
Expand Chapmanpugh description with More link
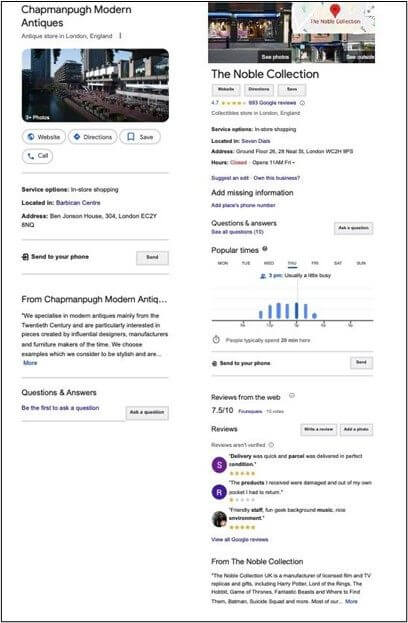(x=30, y=363)
